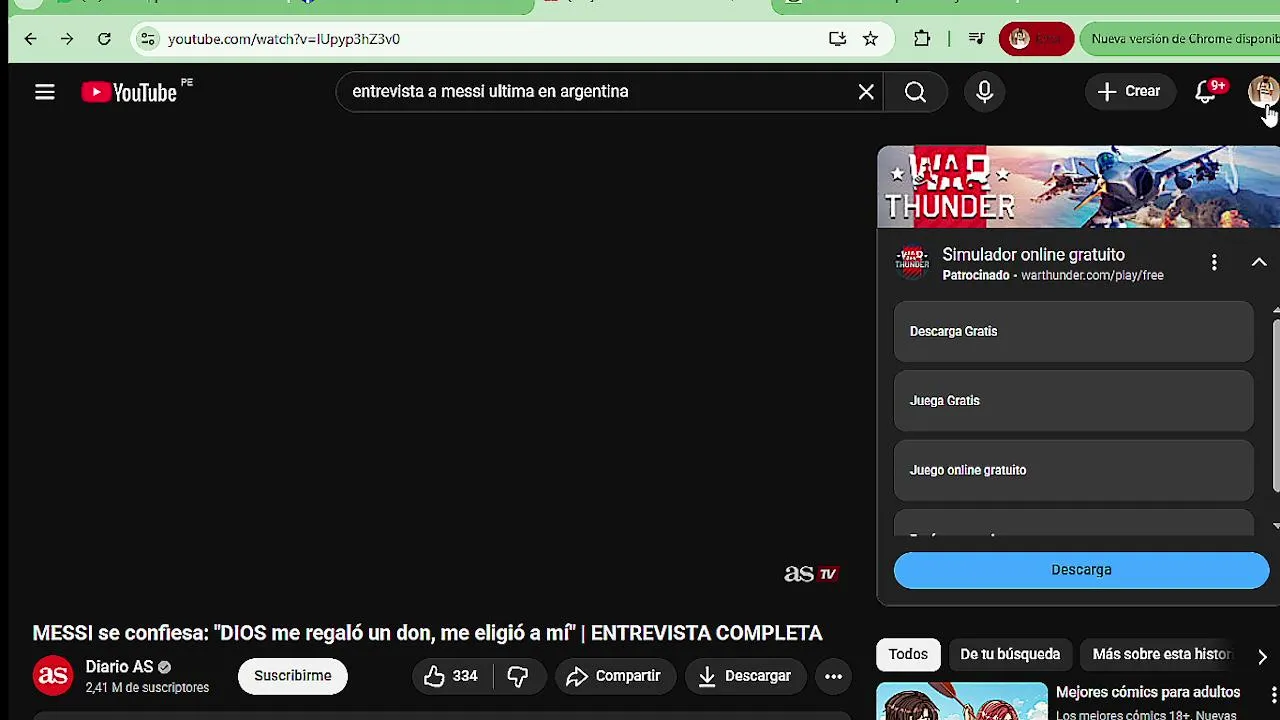Open more actions three-dot menu
1280x720 pixels.
[833, 676]
